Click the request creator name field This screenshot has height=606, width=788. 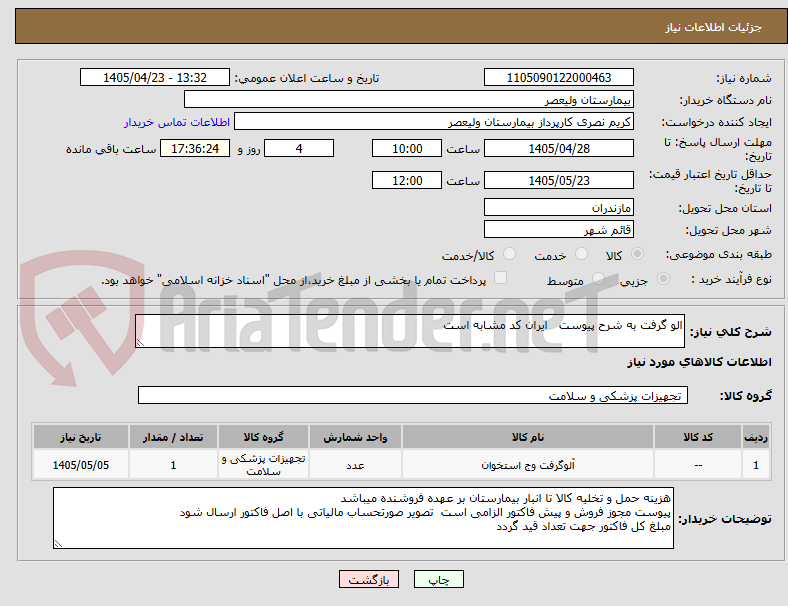[x=434, y=122]
